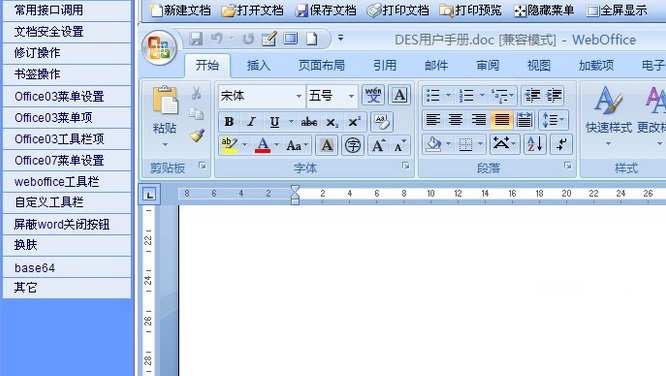Screen dimensions: 666x376
Task: Align text right
Action: pyautogui.click(x=478, y=120)
